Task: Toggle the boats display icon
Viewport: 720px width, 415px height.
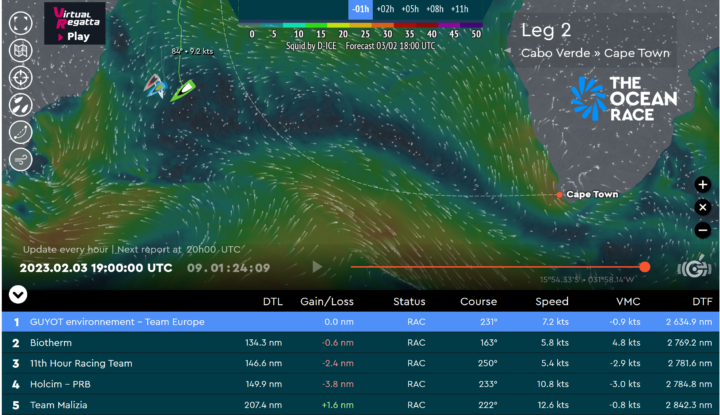Action: pyautogui.click(x=21, y=105)
